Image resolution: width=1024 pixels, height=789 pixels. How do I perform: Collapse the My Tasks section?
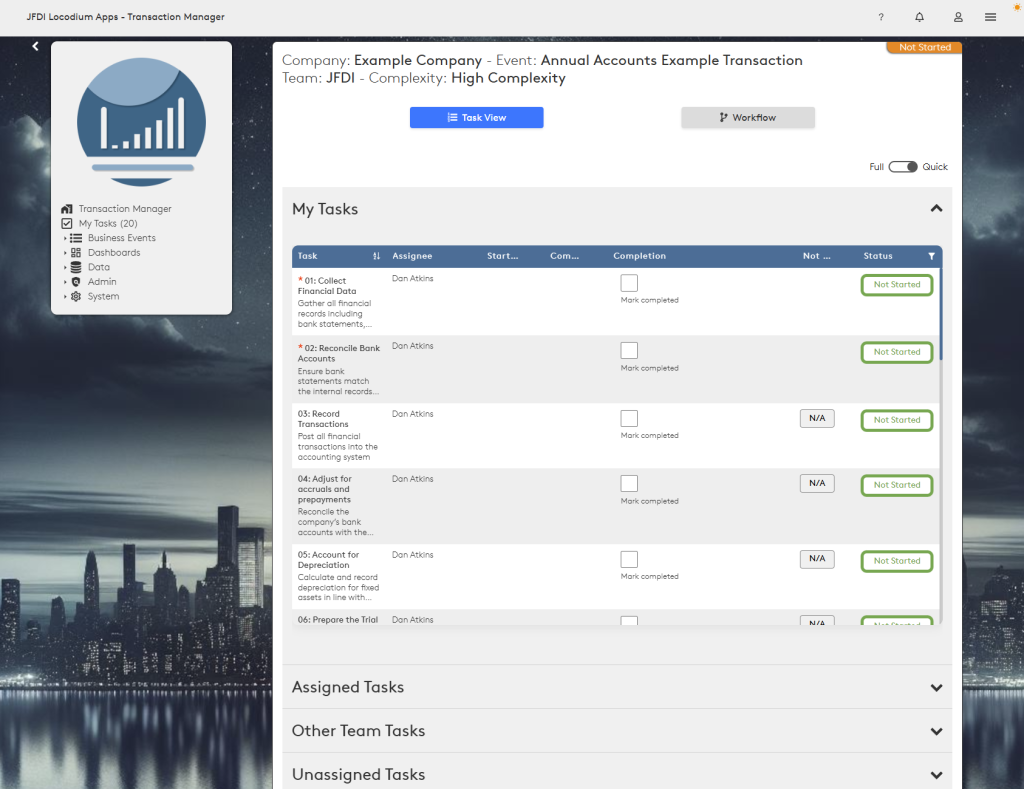click(x=936, y=209)
